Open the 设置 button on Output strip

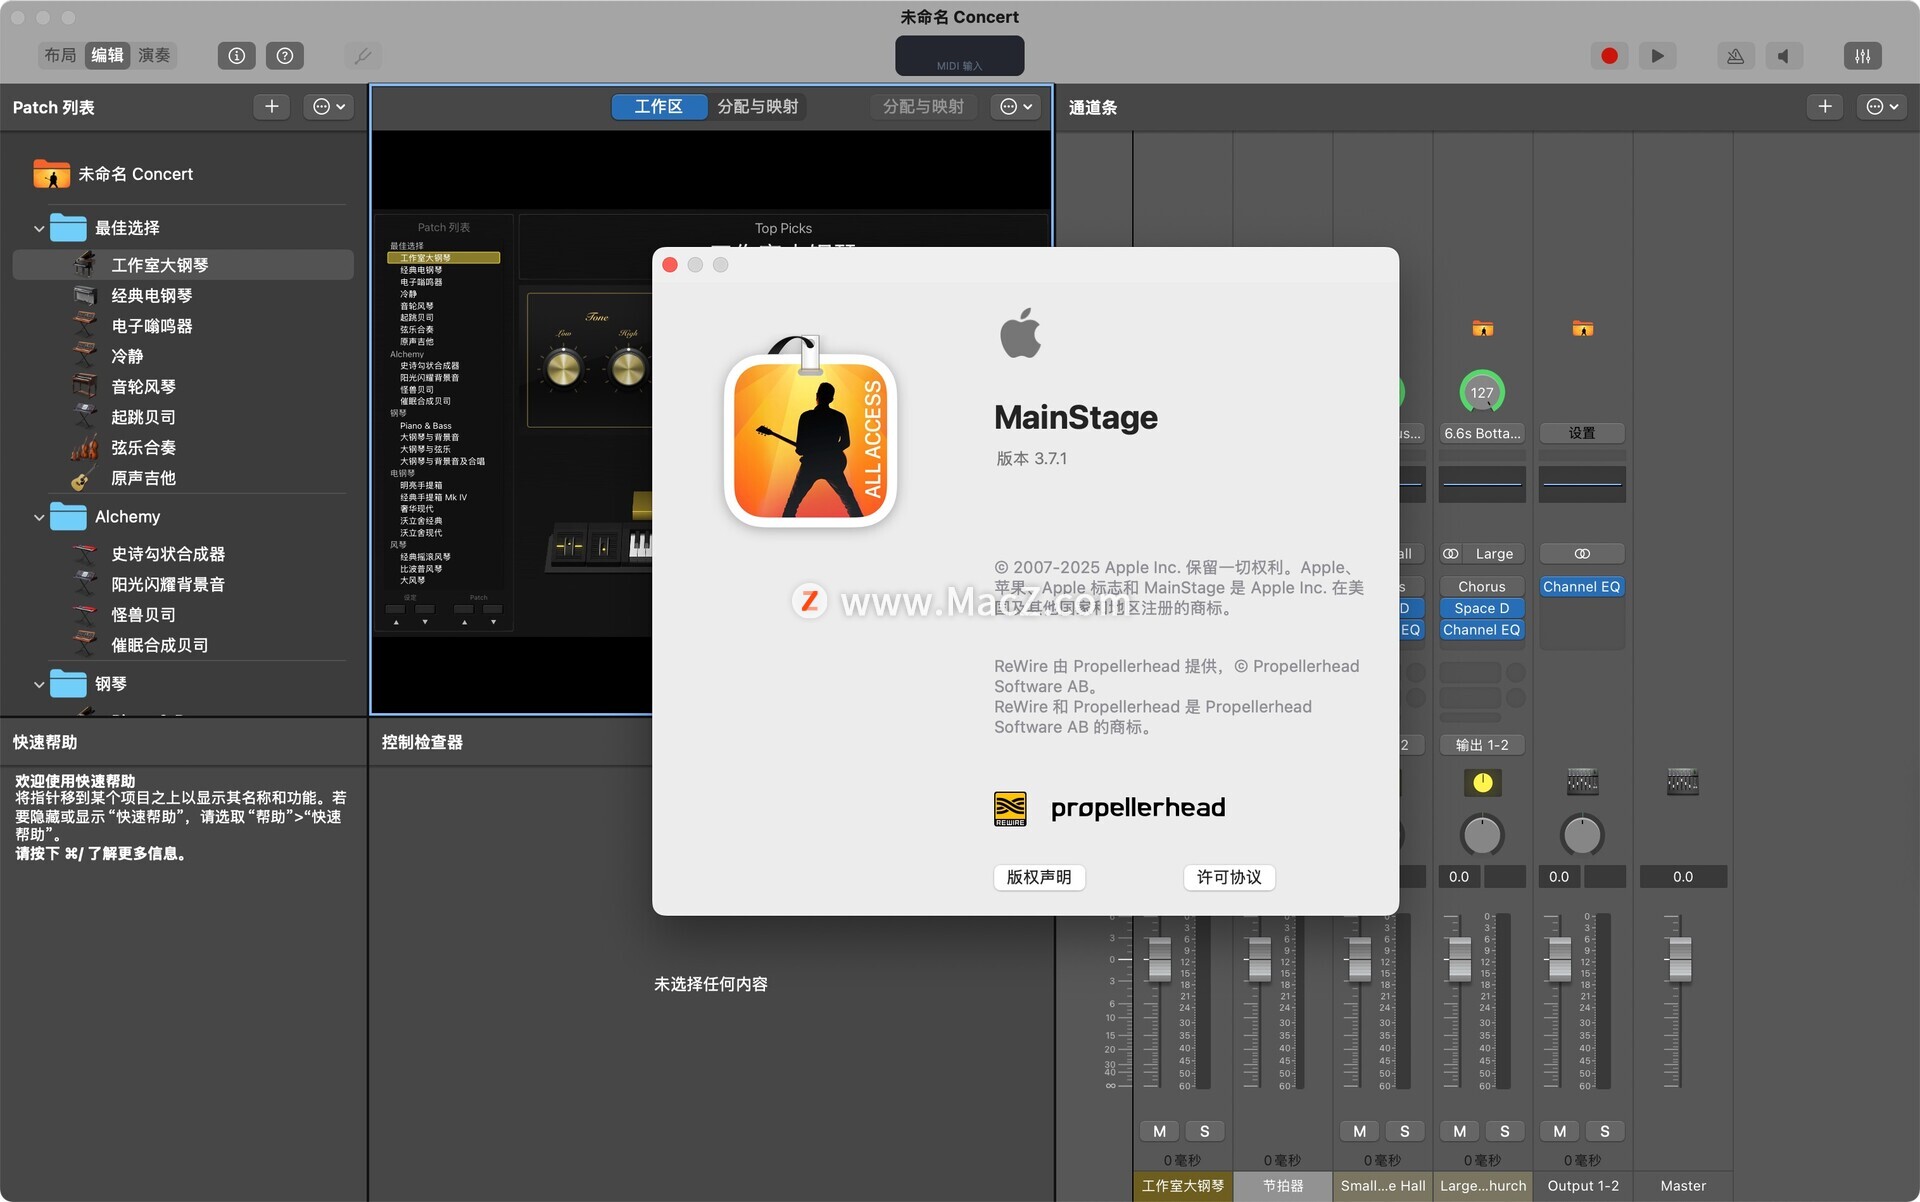(x=1582, y=433)
